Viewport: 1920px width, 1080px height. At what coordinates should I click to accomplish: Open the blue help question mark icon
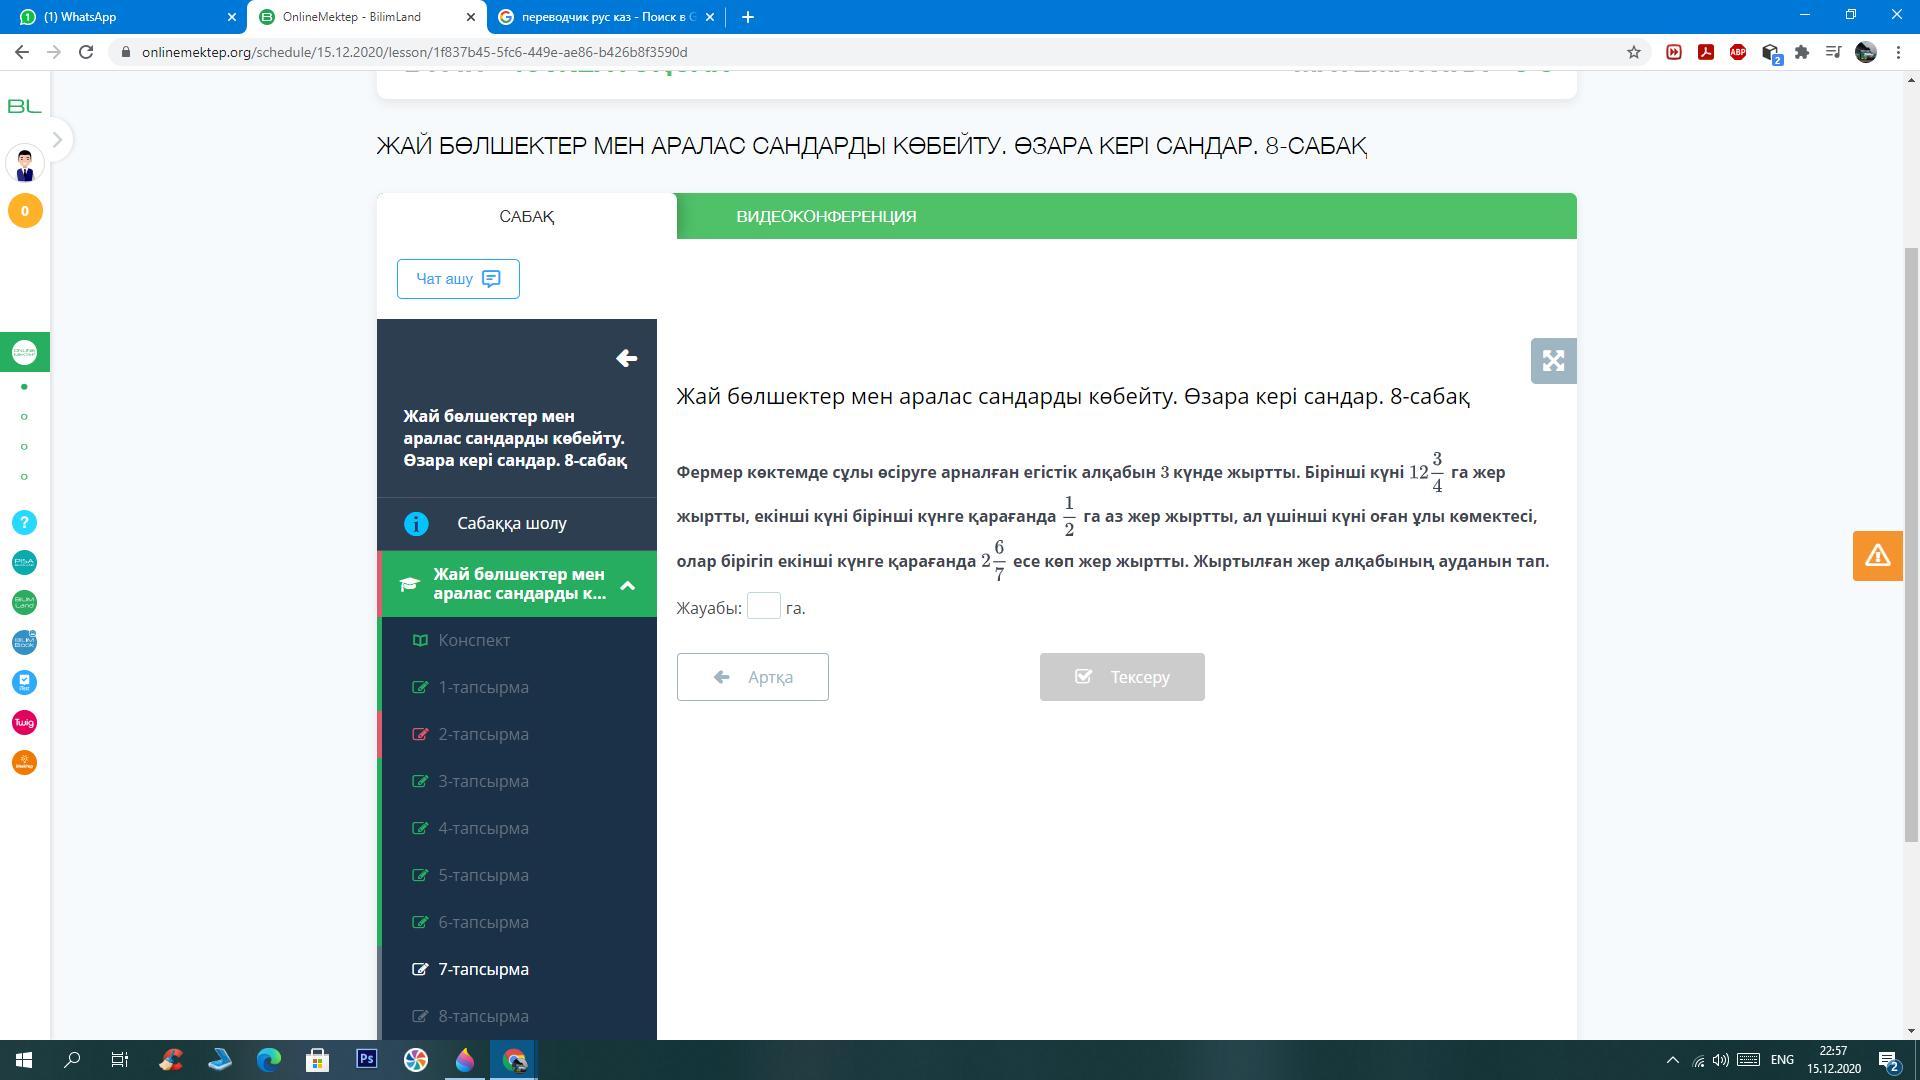[x=25, y=523]
